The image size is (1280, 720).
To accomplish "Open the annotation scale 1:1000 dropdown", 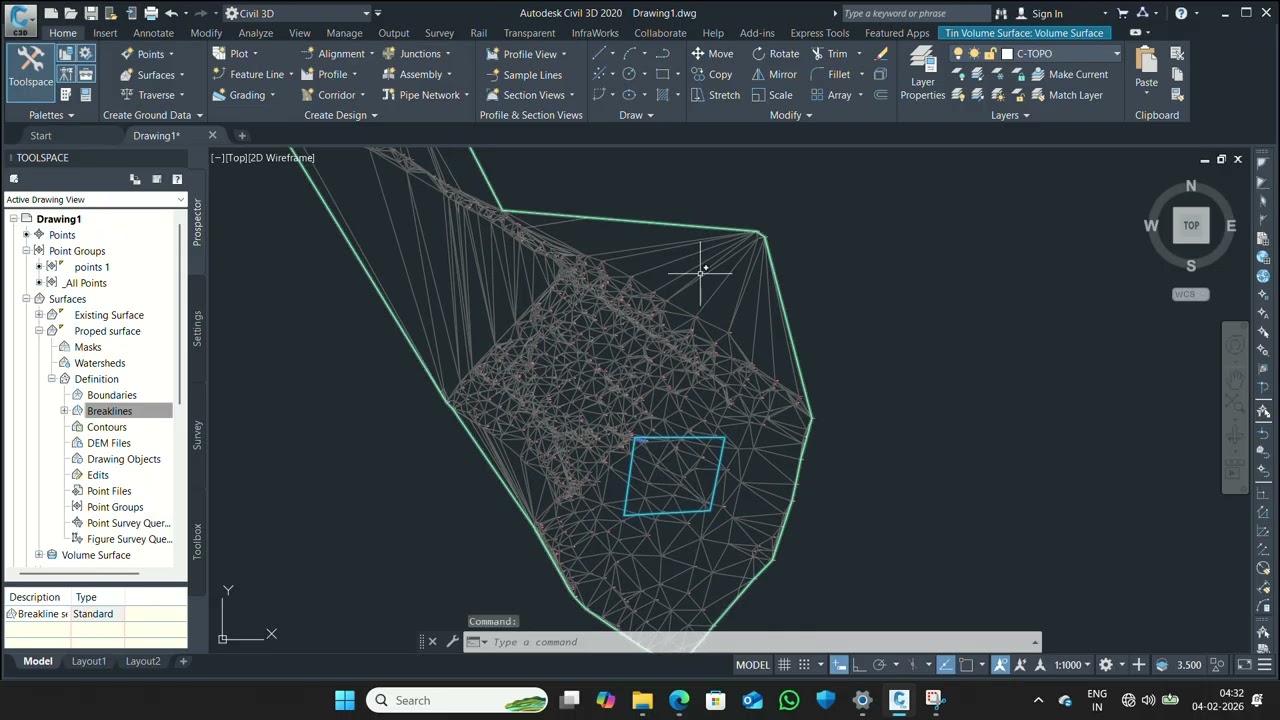I will (x=1073, y=665).
